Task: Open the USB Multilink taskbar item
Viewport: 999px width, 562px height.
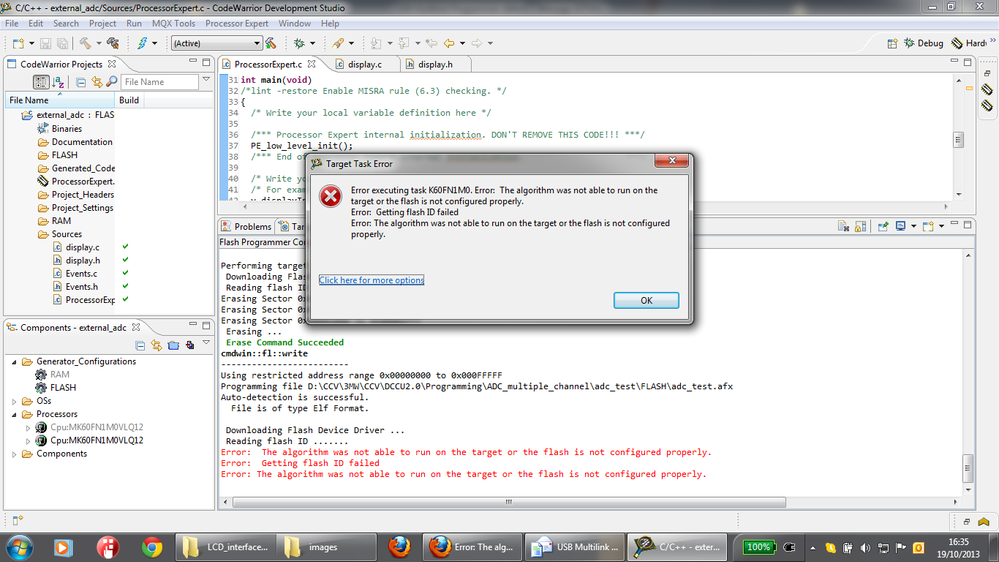Action: [575, 547]
